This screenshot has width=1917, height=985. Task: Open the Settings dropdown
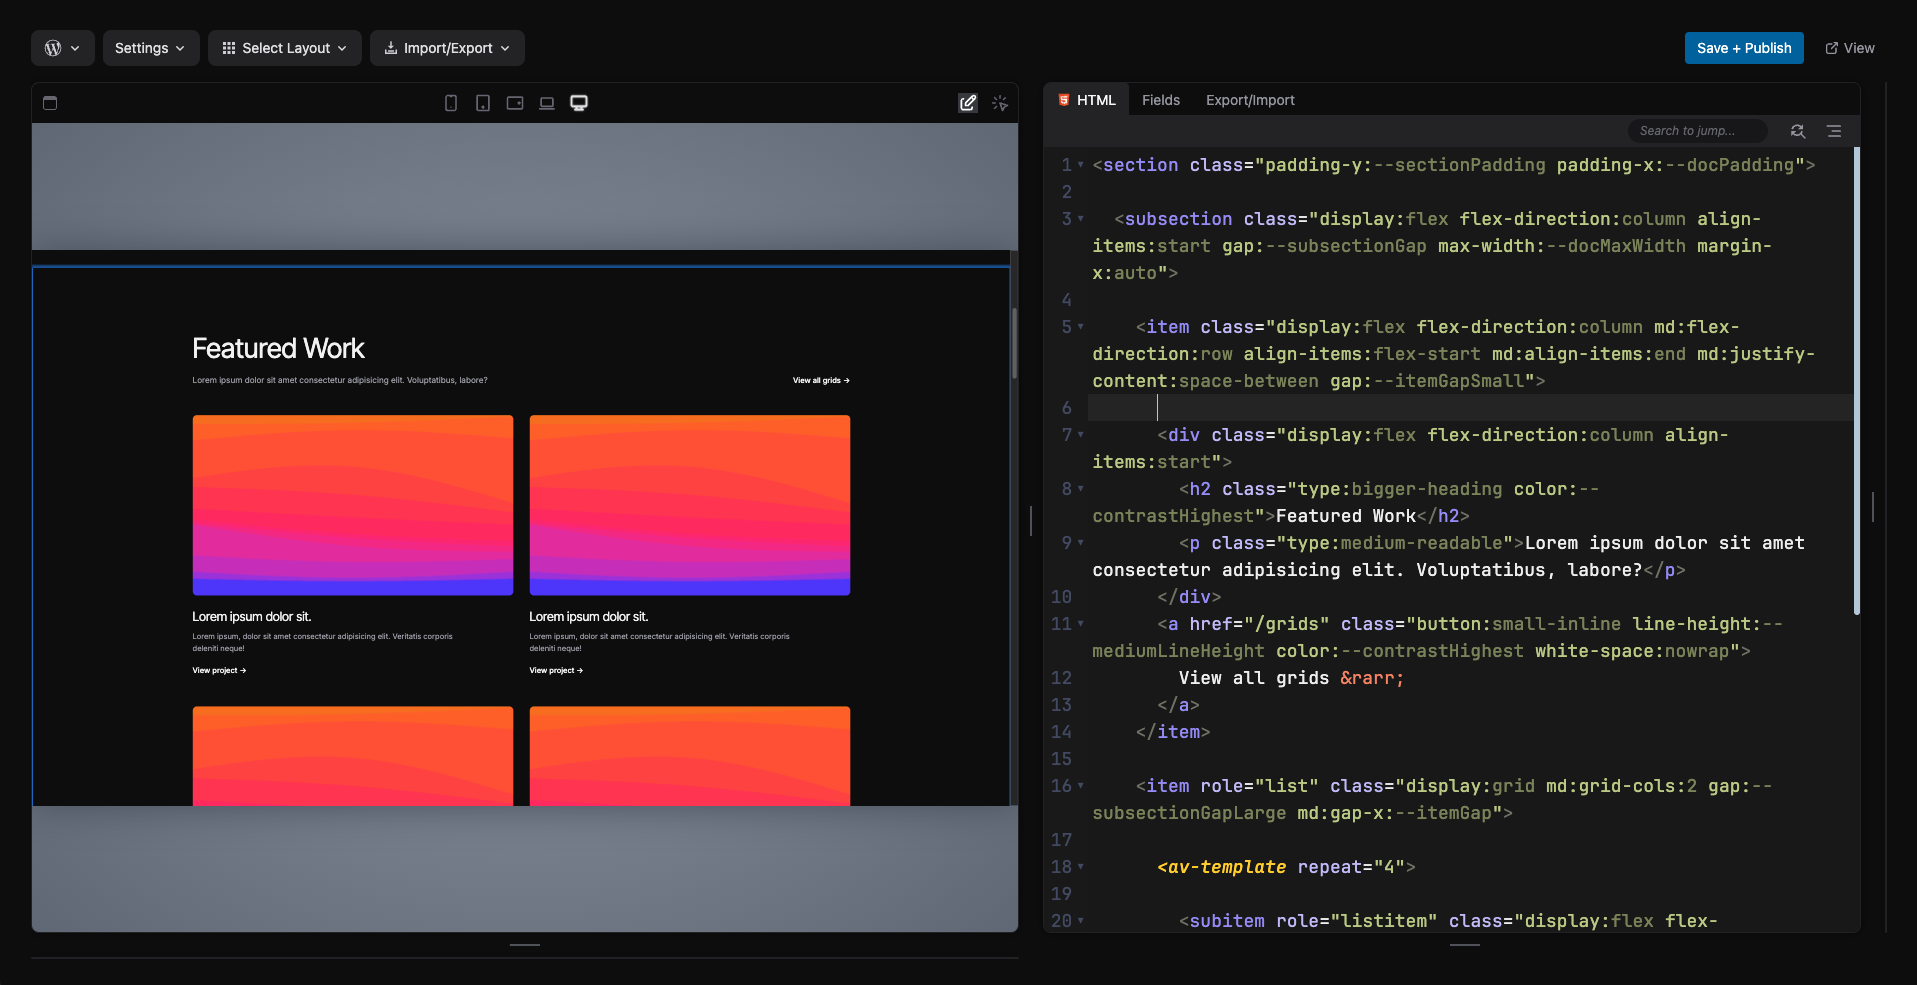150,48
